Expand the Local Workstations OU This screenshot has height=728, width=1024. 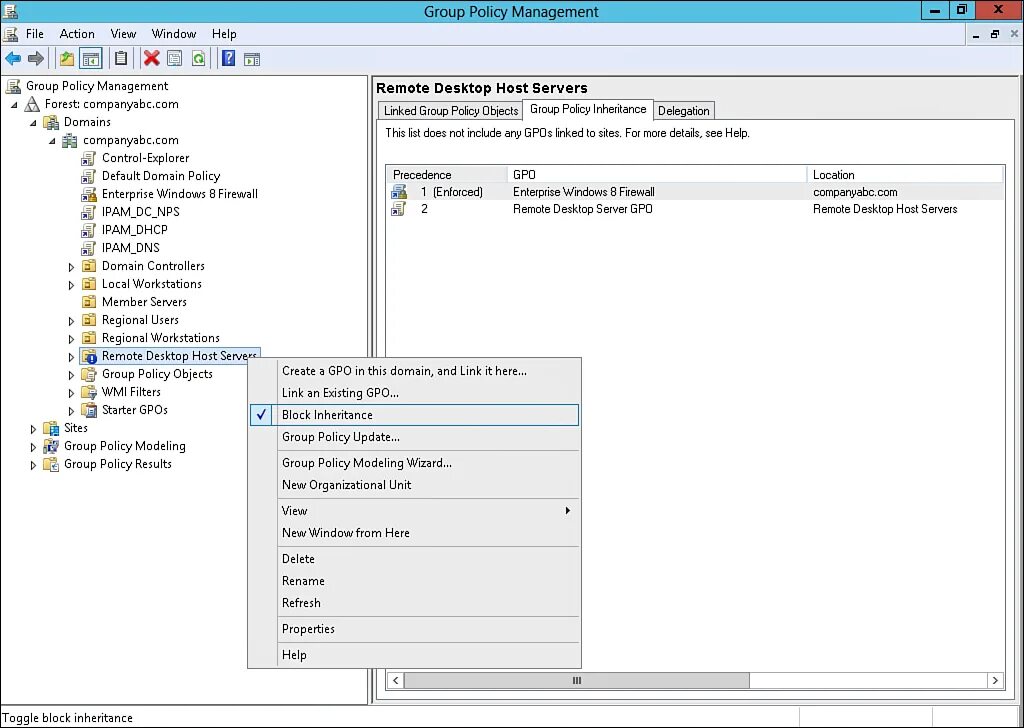(71, 285)
